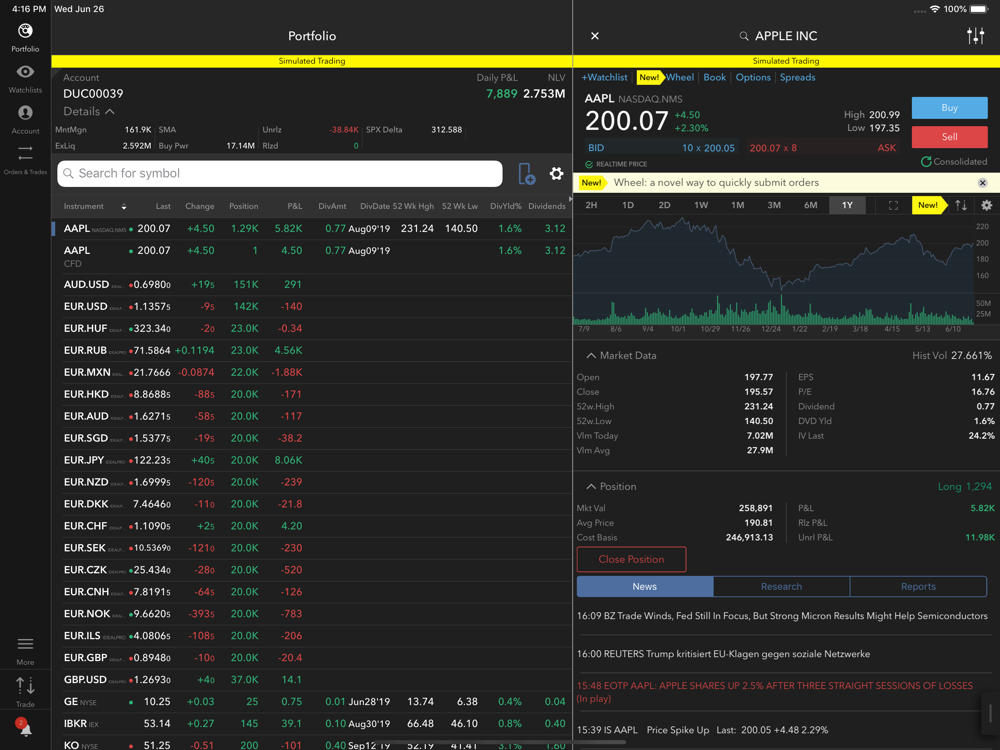Image resolution: width=1000 pixels, height=750 pixels.
Task: Tap the Trade arrows icon in sidebar
Action: [25, 687]
